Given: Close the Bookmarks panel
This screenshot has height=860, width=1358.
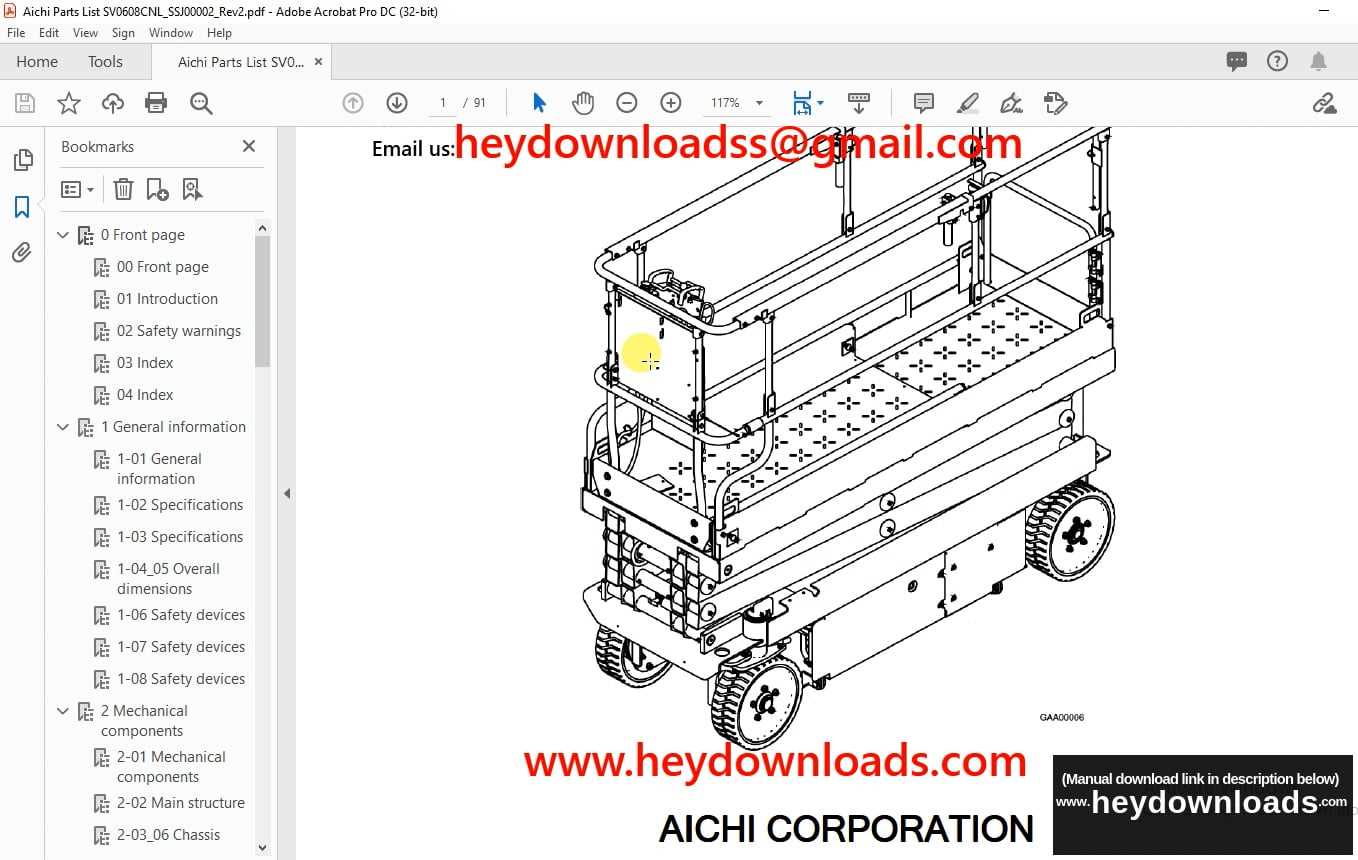Looking at the screenshot, I should [x=249, y=146].
